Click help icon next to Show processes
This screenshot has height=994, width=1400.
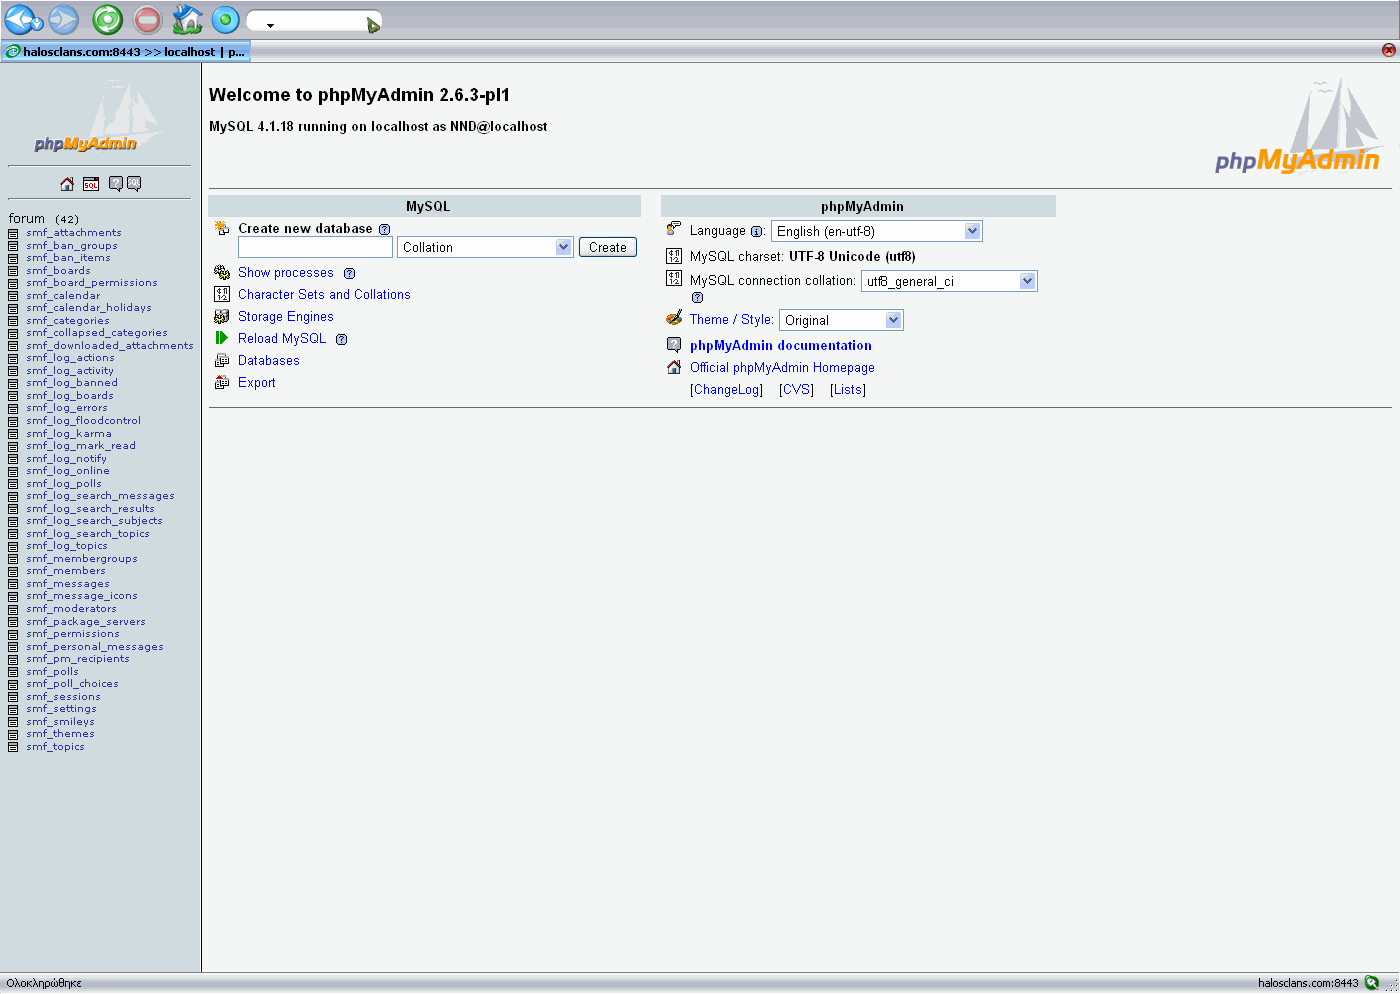[x=349, y=273]
